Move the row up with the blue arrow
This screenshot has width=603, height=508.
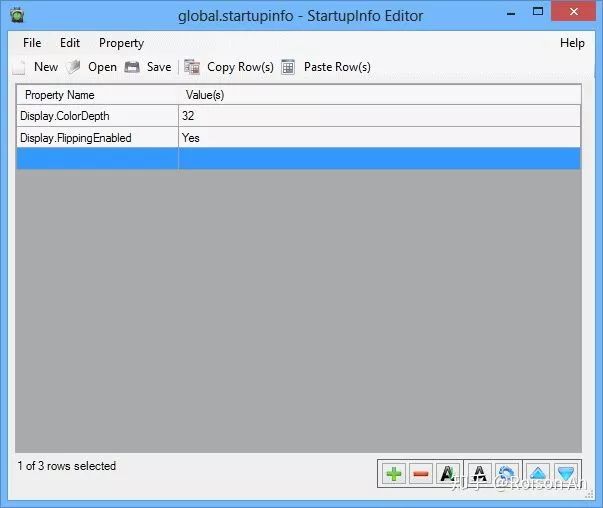(538, 474)
